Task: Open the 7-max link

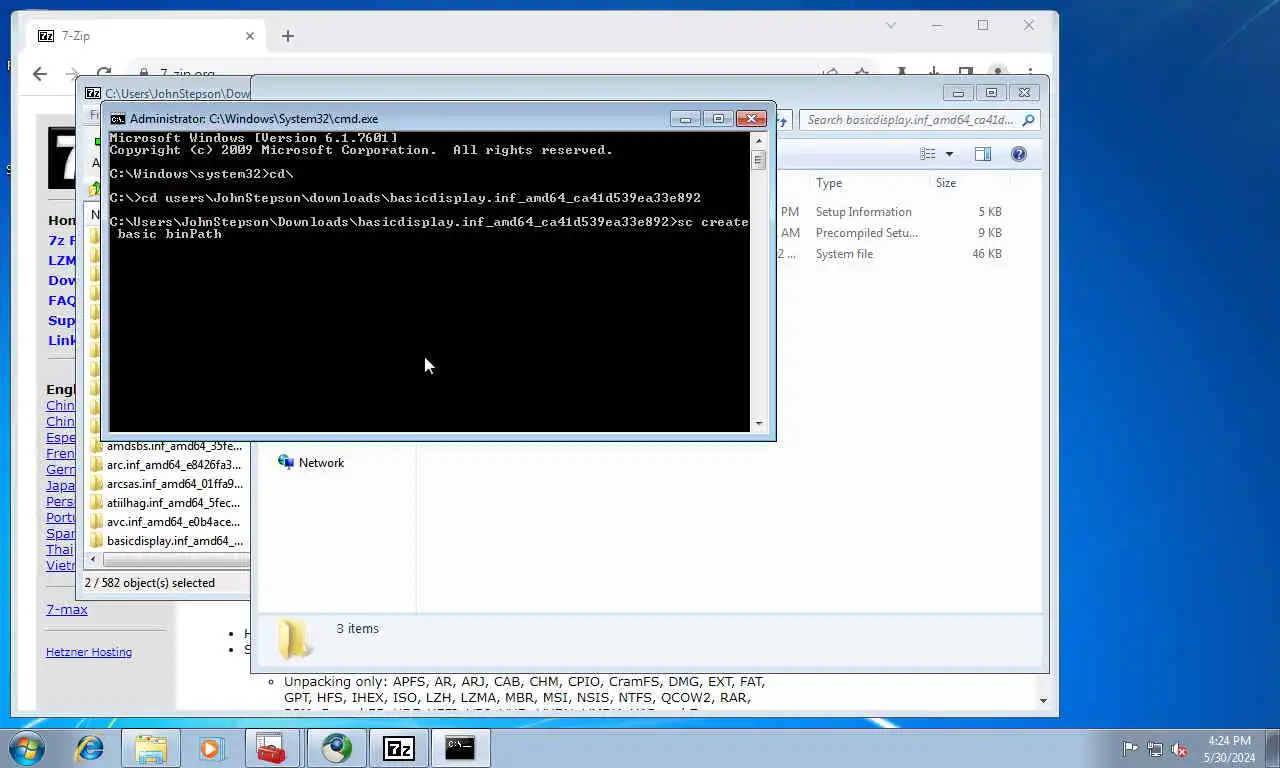Action: [67, 610]
